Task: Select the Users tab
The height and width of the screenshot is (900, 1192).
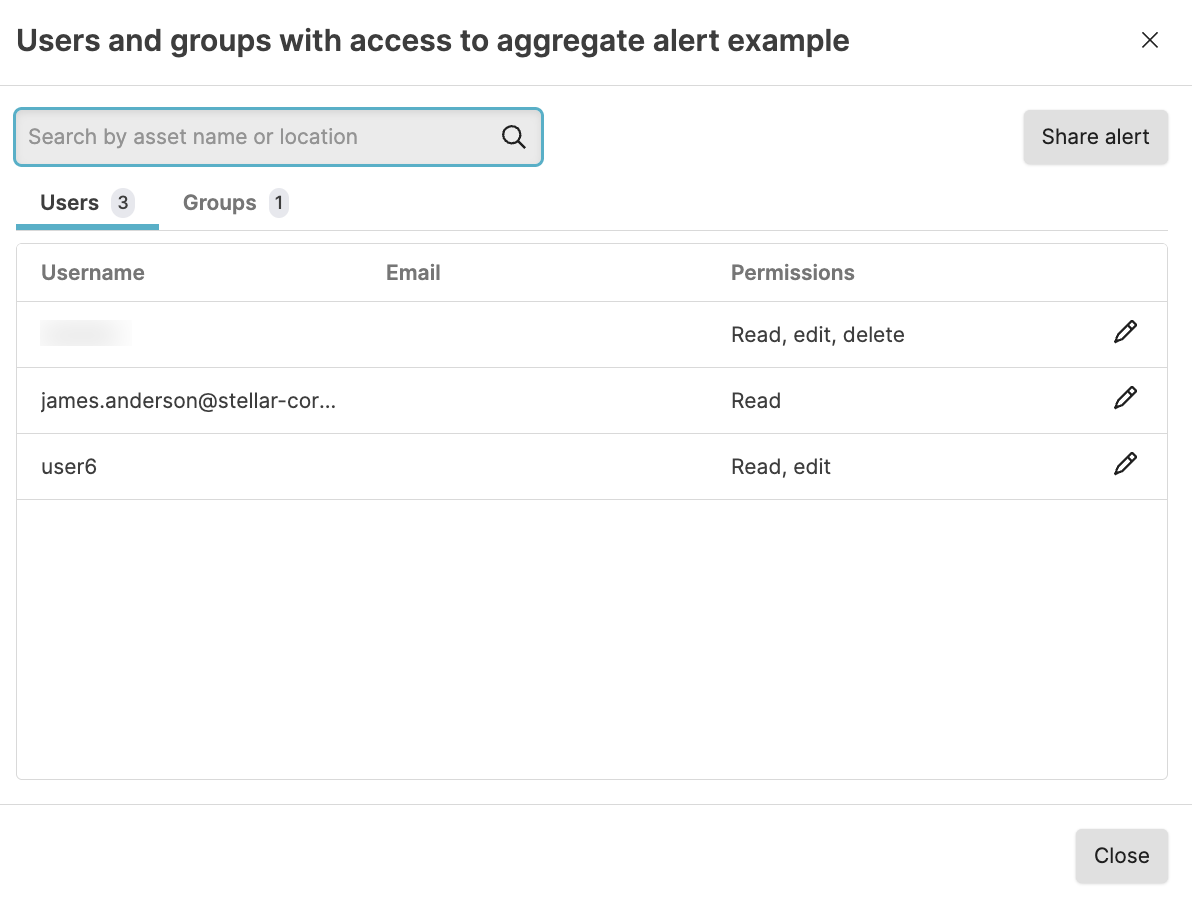Action: 70,203
